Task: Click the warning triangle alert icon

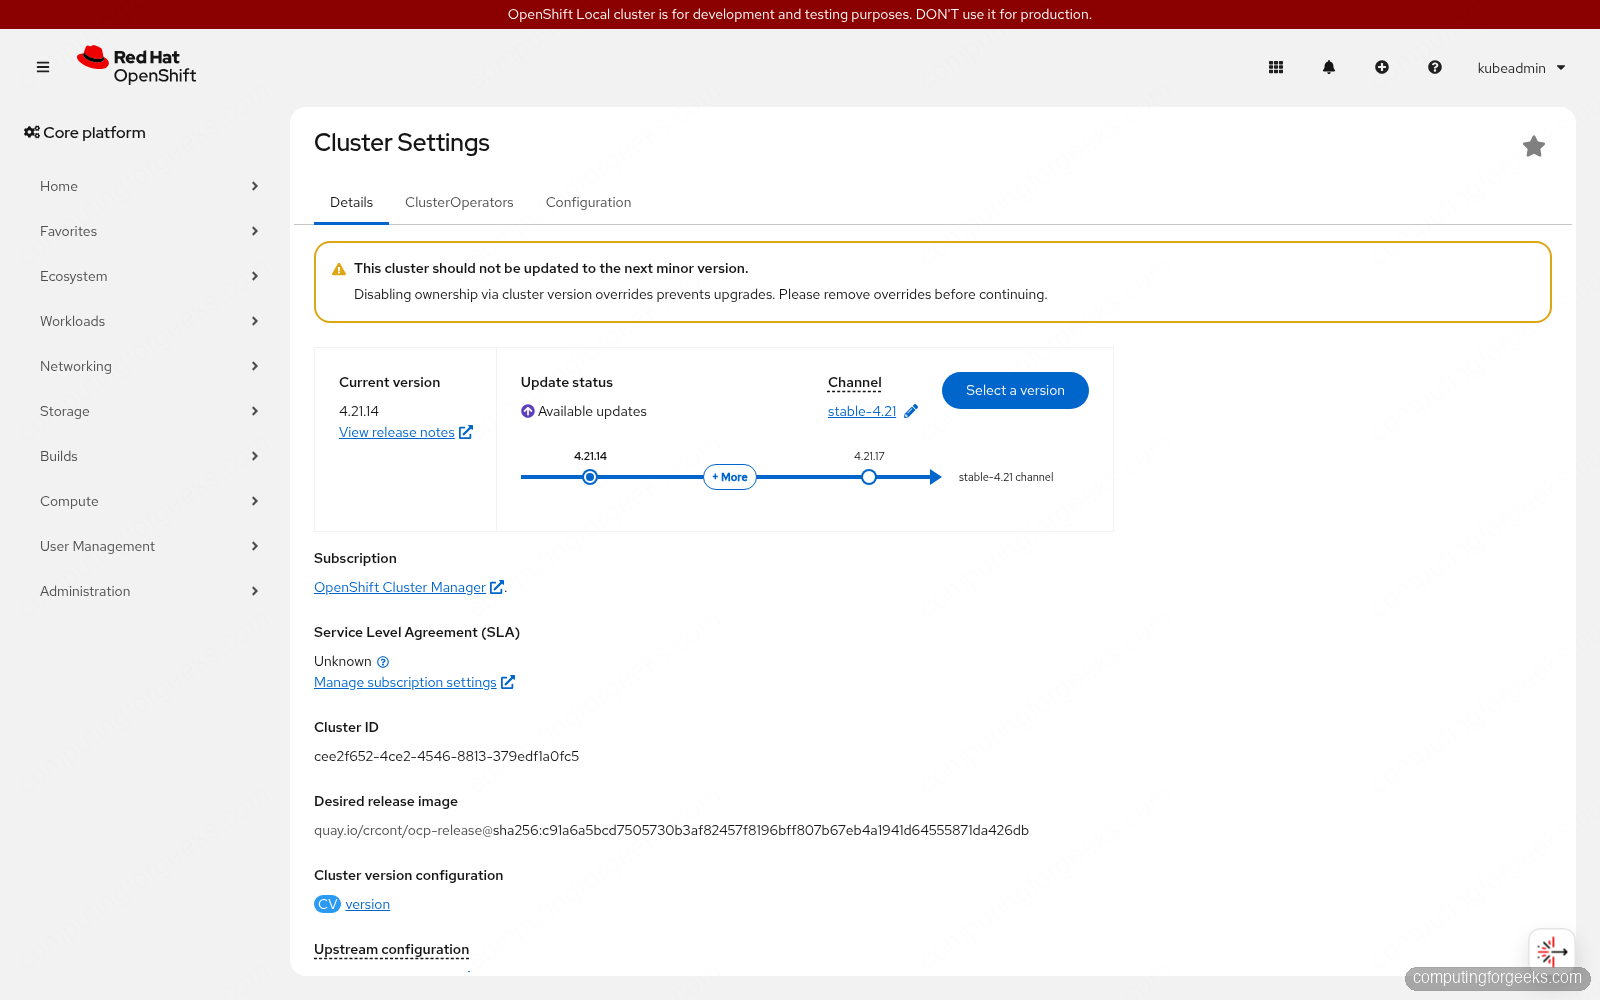Action: [339, 269]
